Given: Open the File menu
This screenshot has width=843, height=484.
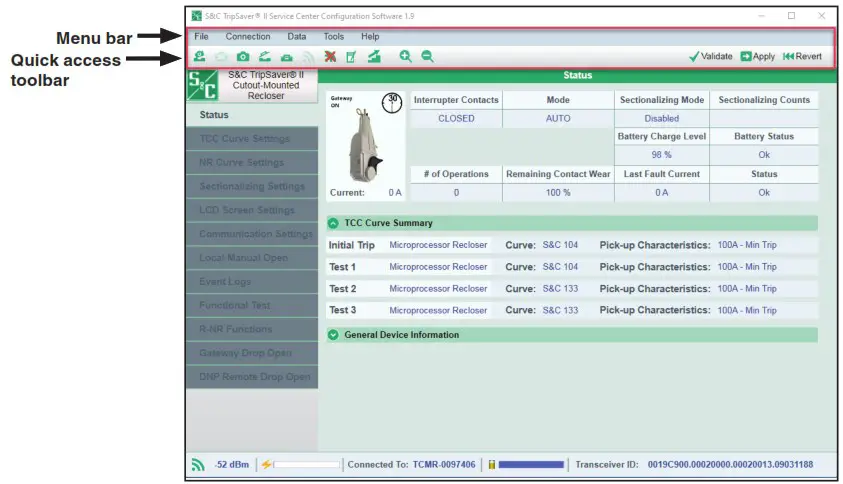Looking at the screenshot, I should point(201,37).
